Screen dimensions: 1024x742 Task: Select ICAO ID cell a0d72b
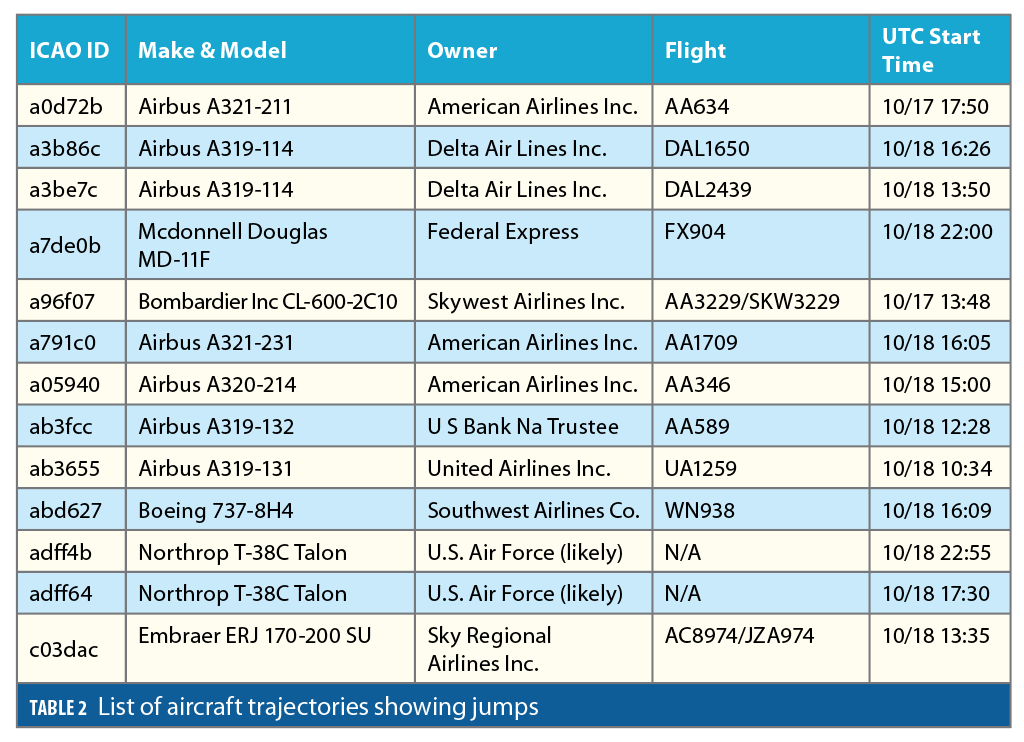65,107
